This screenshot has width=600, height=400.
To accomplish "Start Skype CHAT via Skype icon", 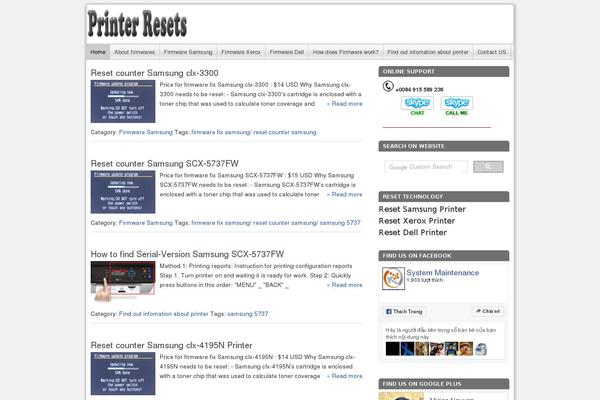I will click(417, 106).
